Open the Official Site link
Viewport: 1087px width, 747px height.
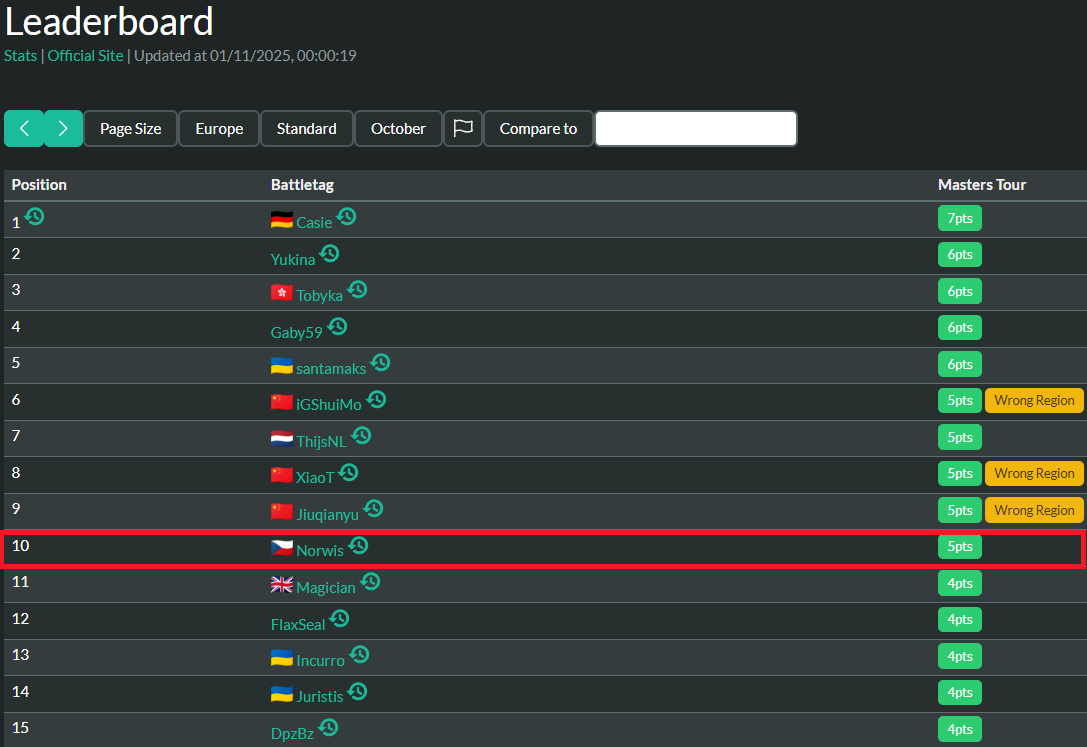pos(85,55)
